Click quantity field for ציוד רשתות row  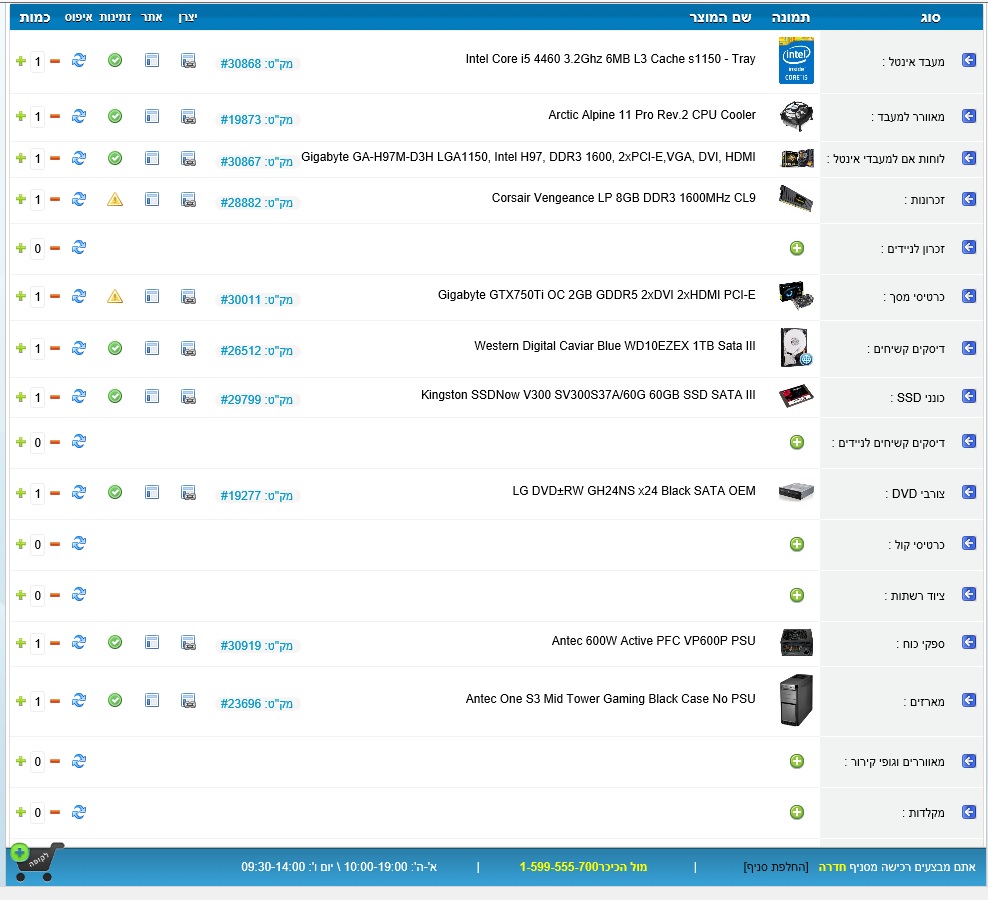tap(38, 596)
